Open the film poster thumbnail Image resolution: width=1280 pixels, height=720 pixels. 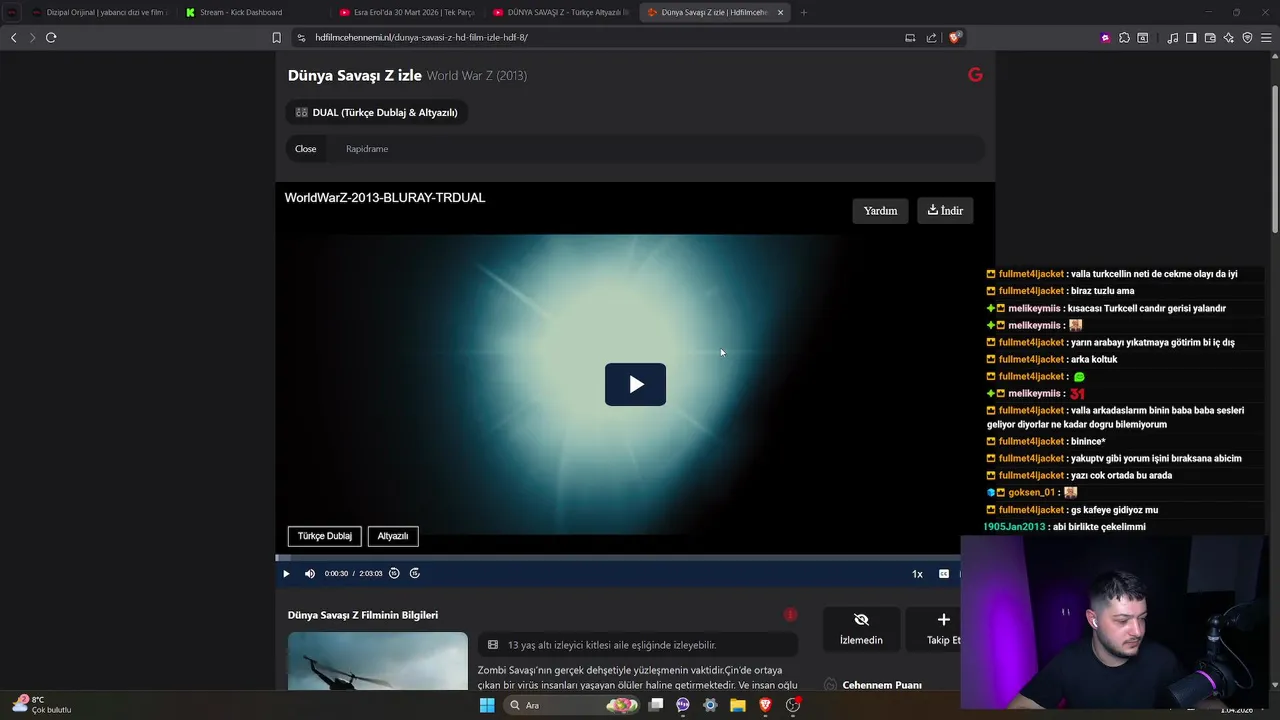(377, 661)
